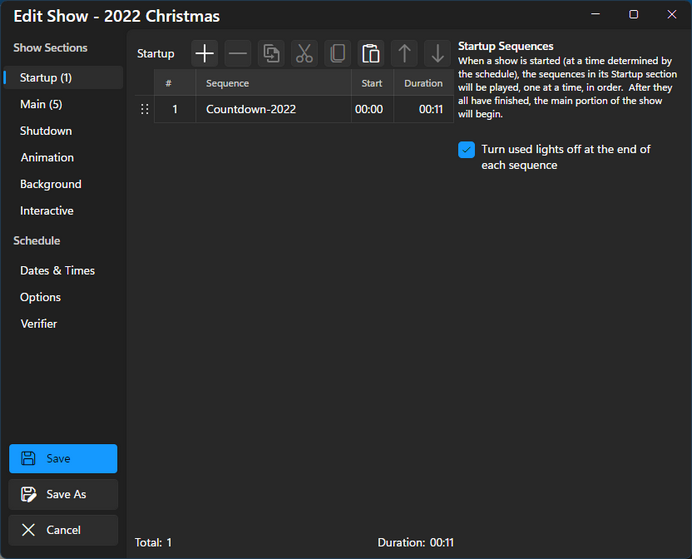Switch to the Shutdown section
The width and height of the screenshot is (692, 559).
(46, 131)
